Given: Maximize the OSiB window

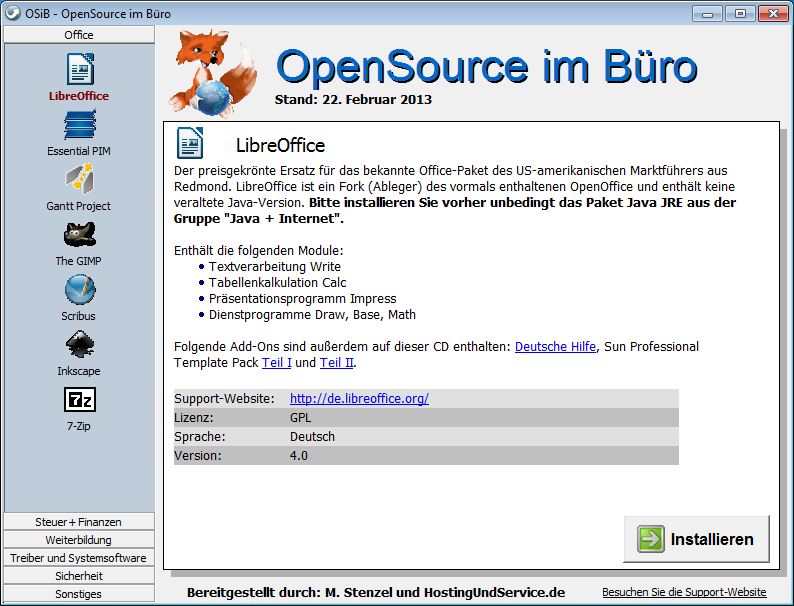Looking at the screenshot, I should click(740, 14).
